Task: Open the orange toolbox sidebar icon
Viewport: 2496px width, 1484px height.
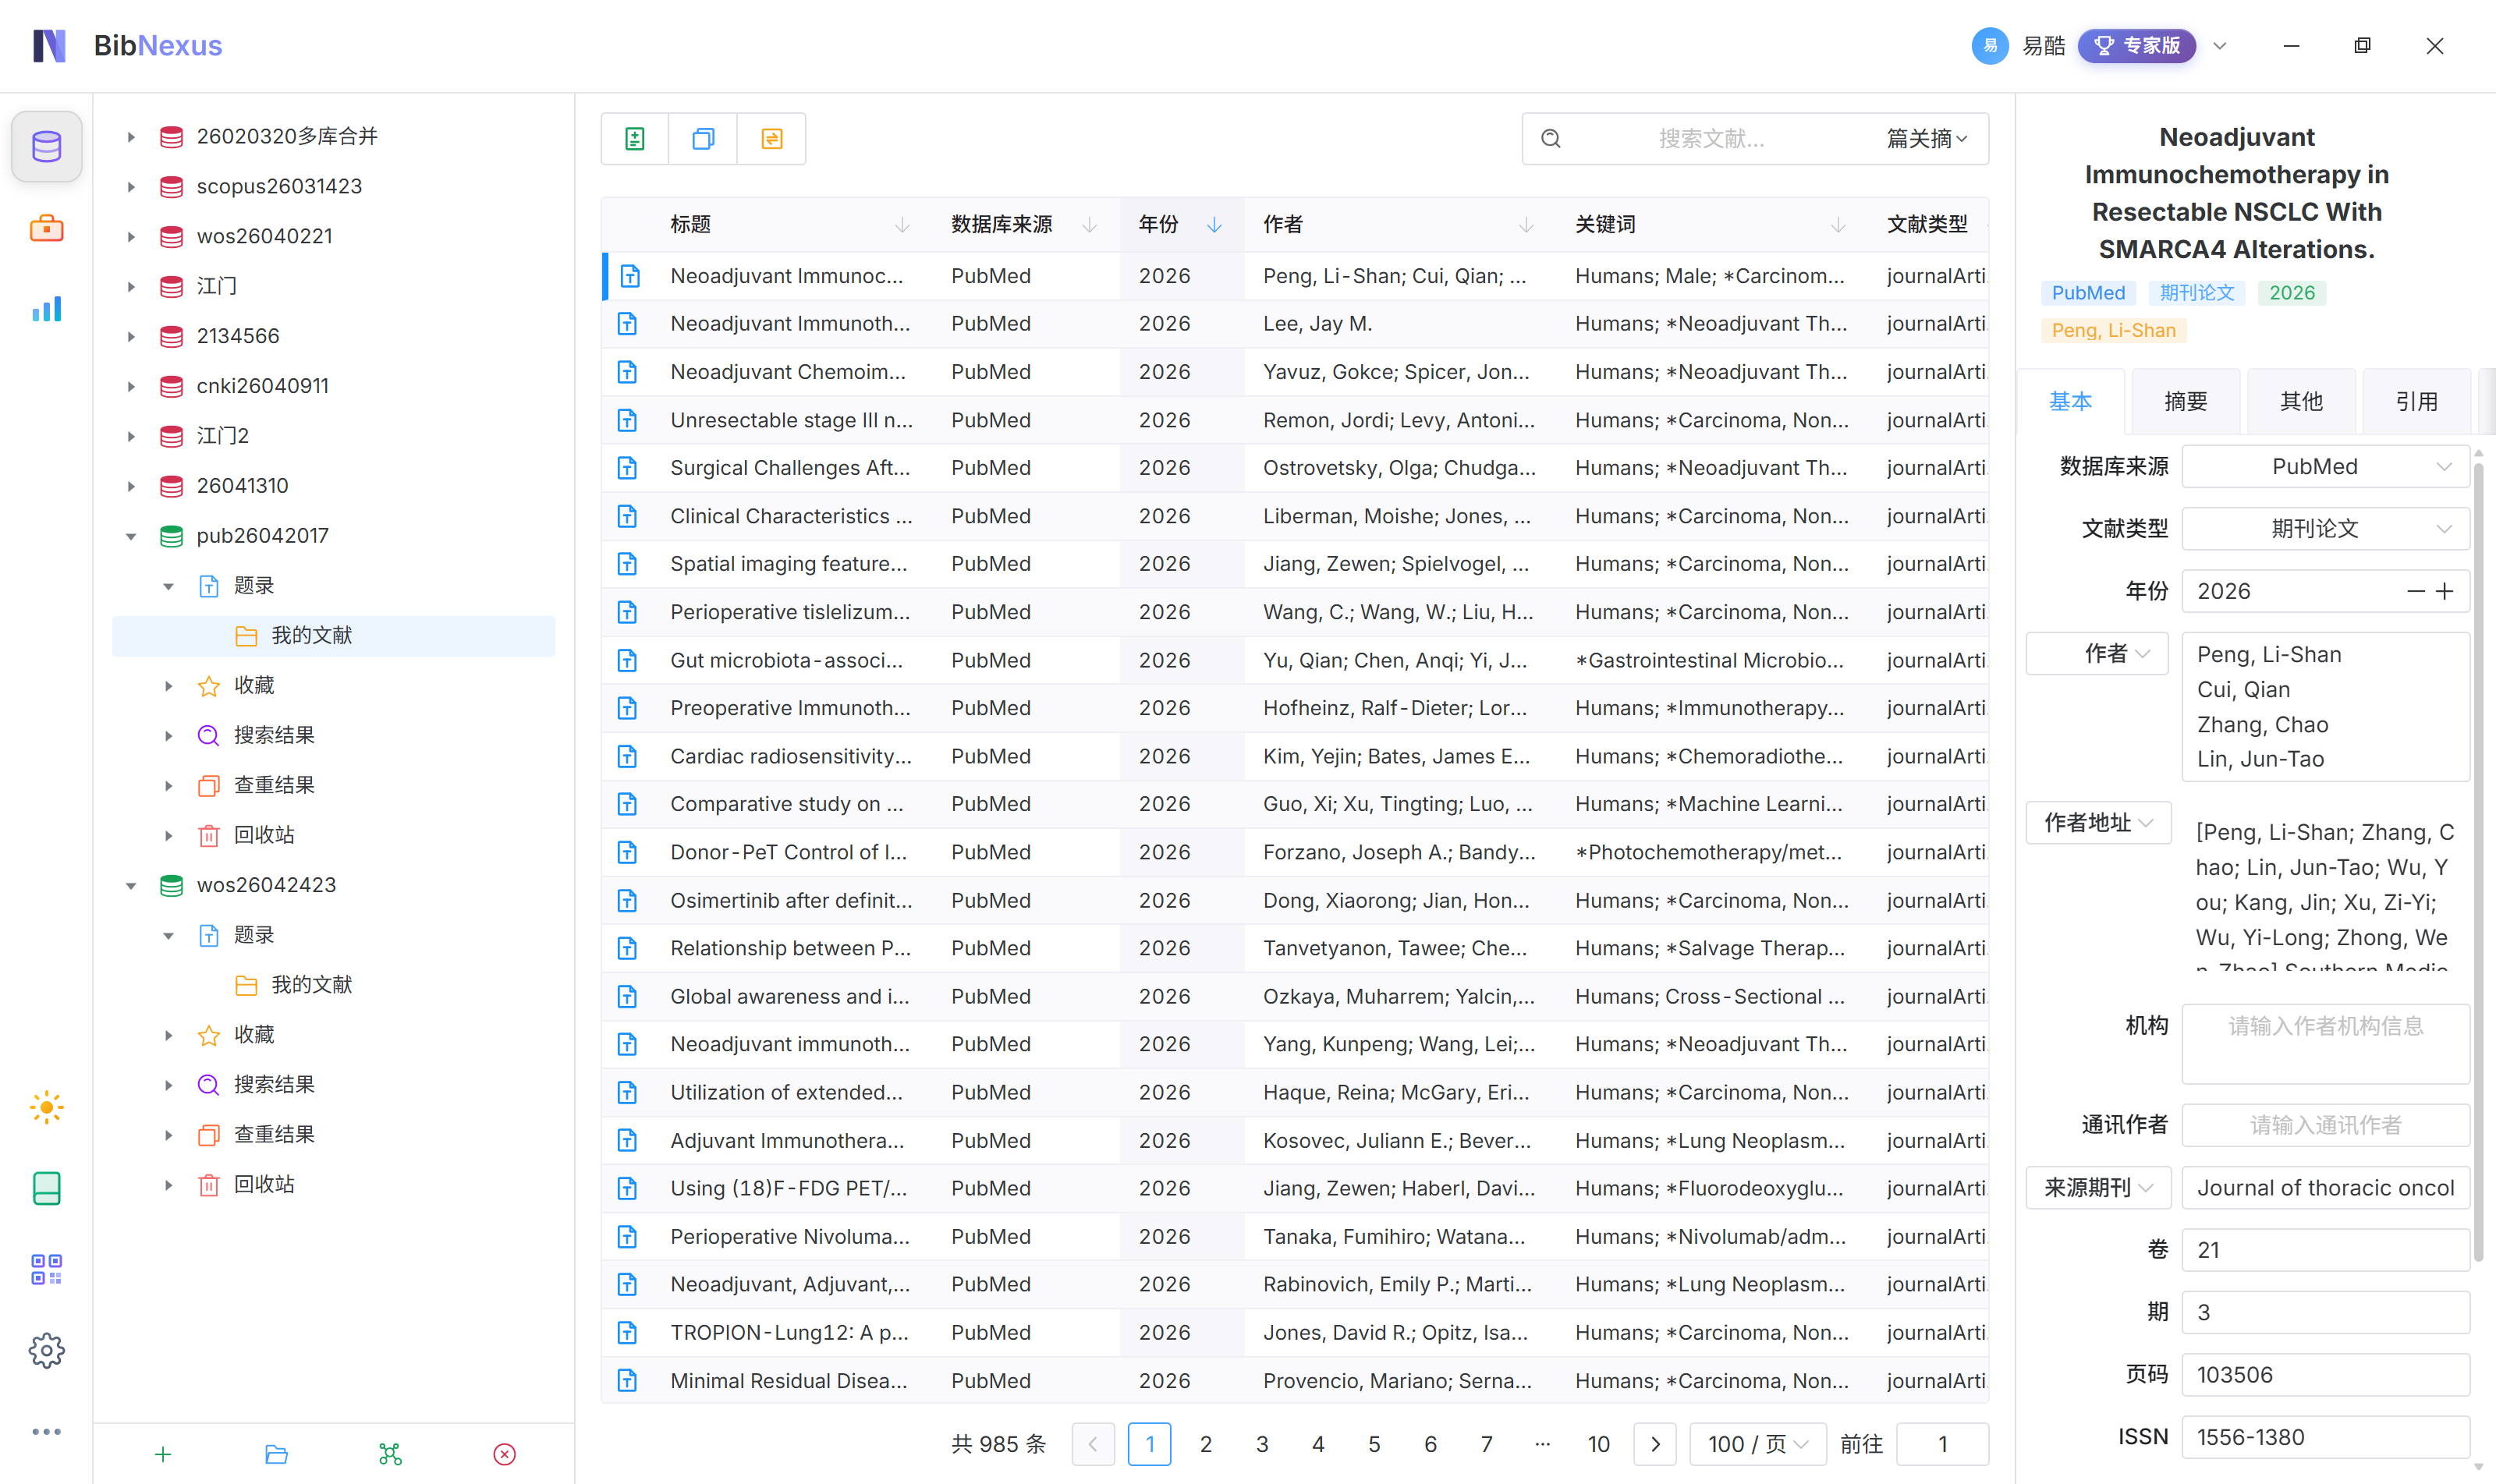Action: 46,229
